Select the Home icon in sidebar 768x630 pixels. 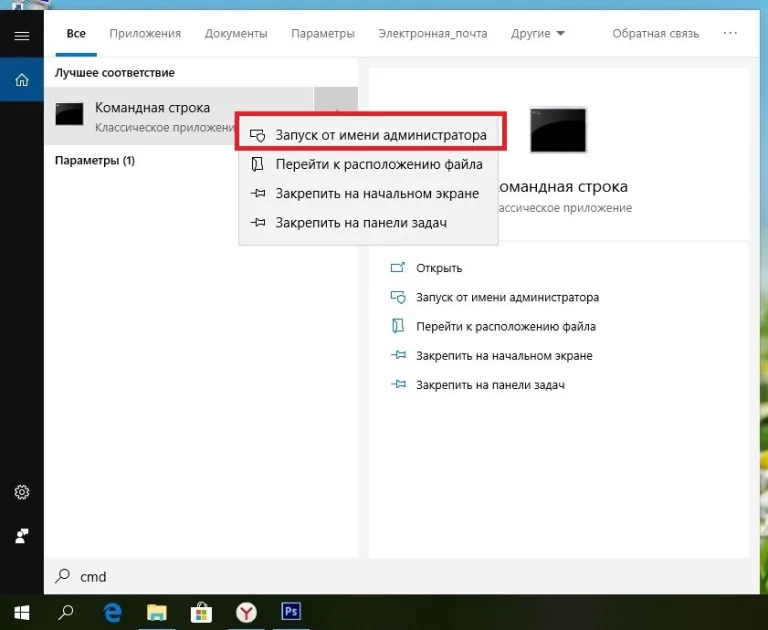22,79
